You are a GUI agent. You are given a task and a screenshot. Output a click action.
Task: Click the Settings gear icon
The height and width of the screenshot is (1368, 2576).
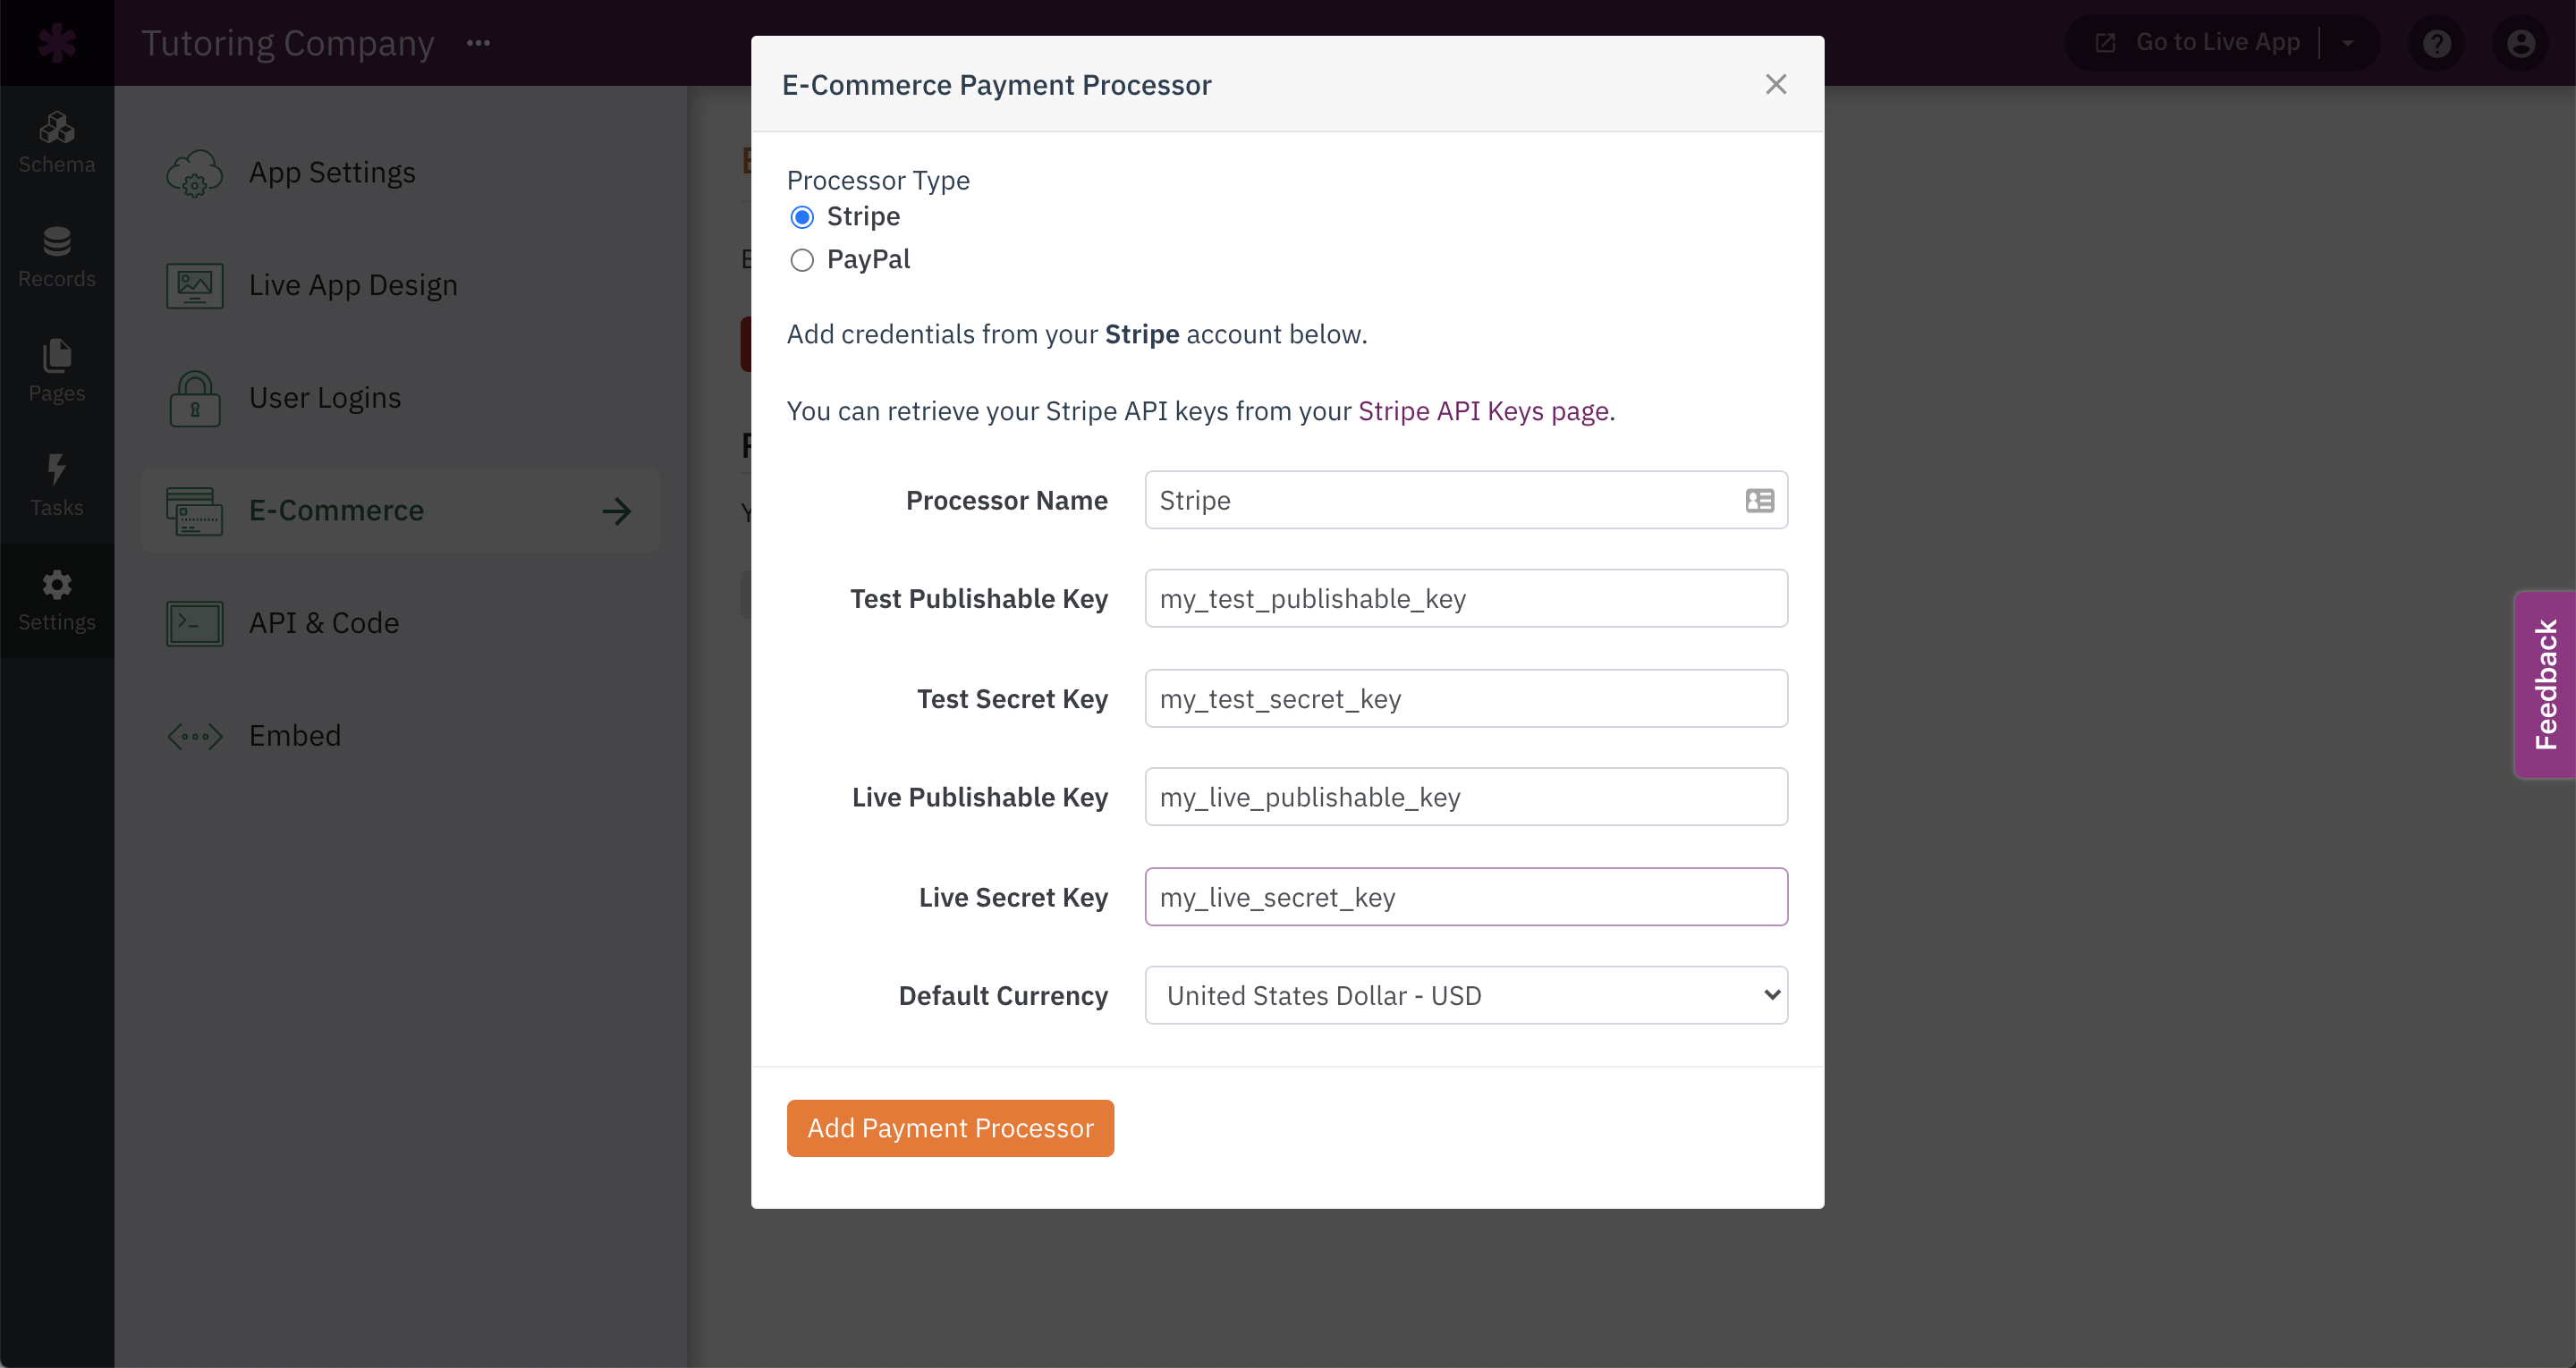pyautogui.click(x=57, y=584)
